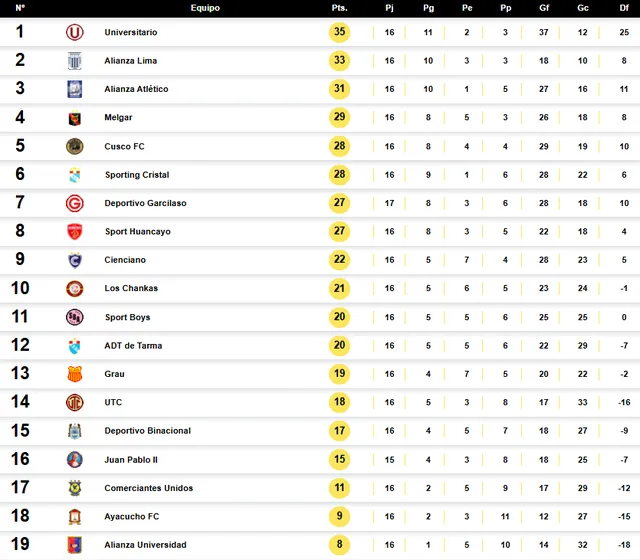Open the Los Chankas team link
This screenshot has width=640, height=560.
(x=131, y=288)
